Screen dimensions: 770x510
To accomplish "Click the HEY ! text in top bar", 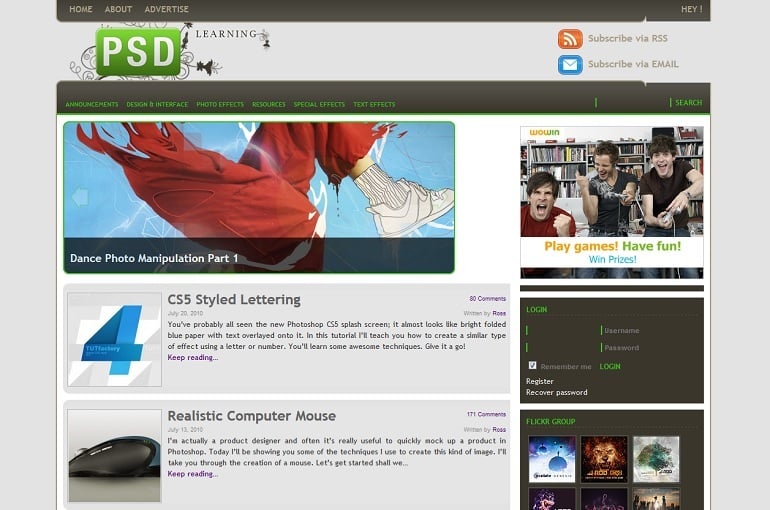I will (691, 9).
